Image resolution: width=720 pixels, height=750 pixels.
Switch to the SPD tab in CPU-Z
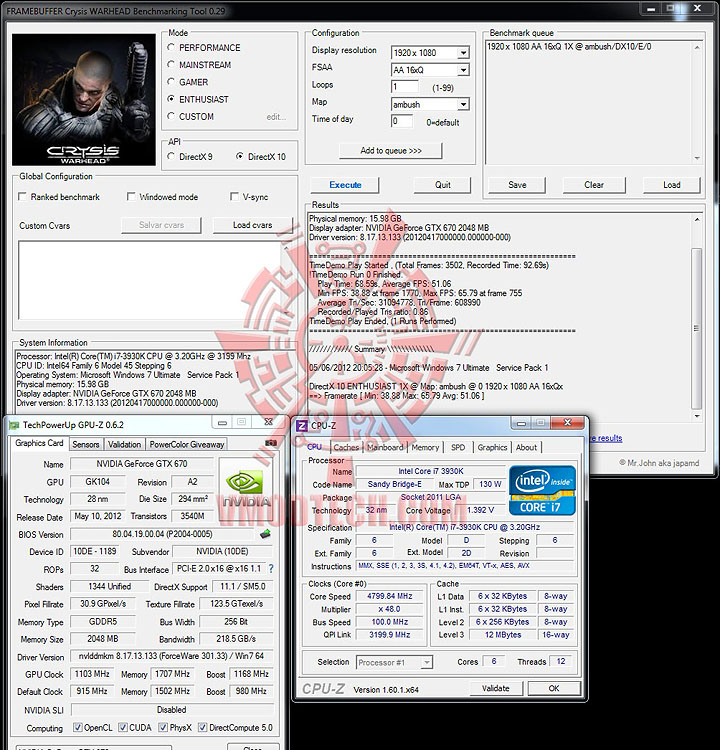click(458, 447)
